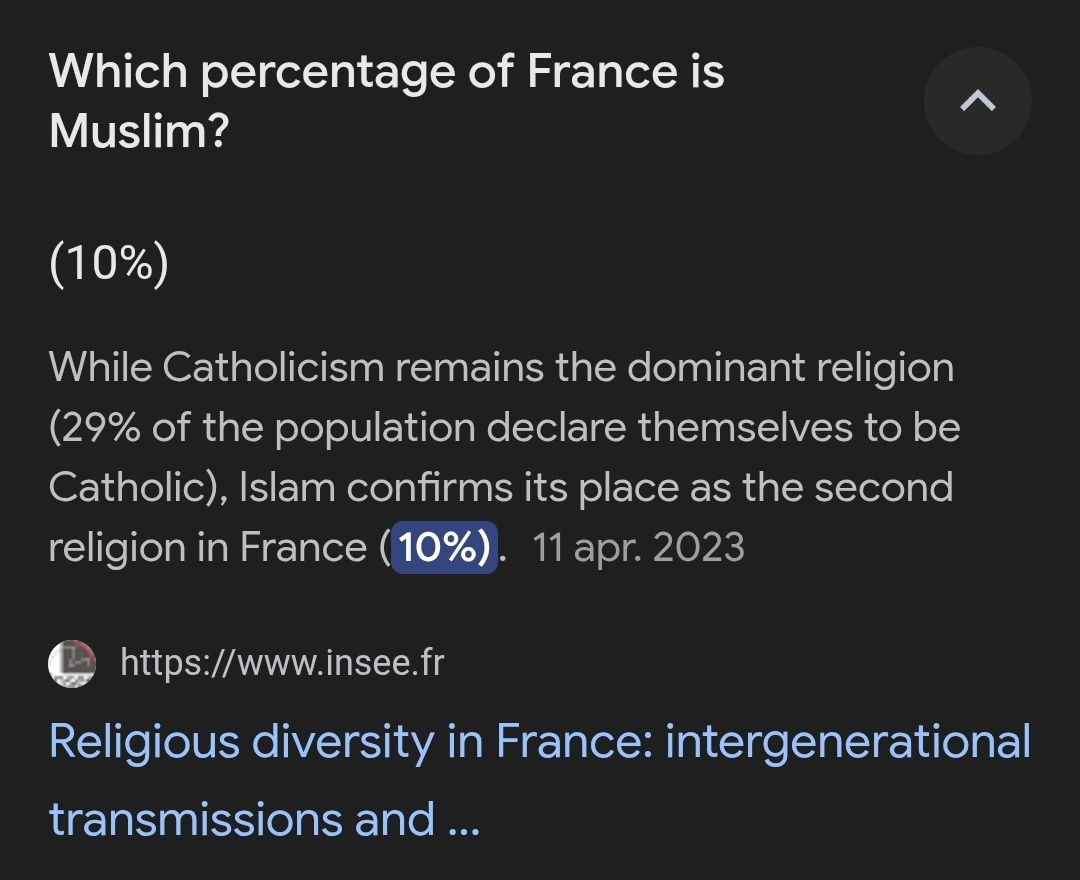Click the word 'Catholicism' in the snippet

tap(273, 367)
